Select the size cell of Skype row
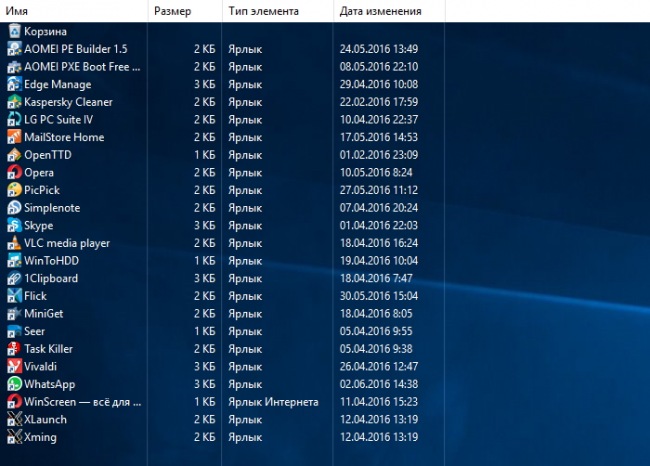Image resolution: width=650 pixels, height=466 pixels. coord(205,226)
